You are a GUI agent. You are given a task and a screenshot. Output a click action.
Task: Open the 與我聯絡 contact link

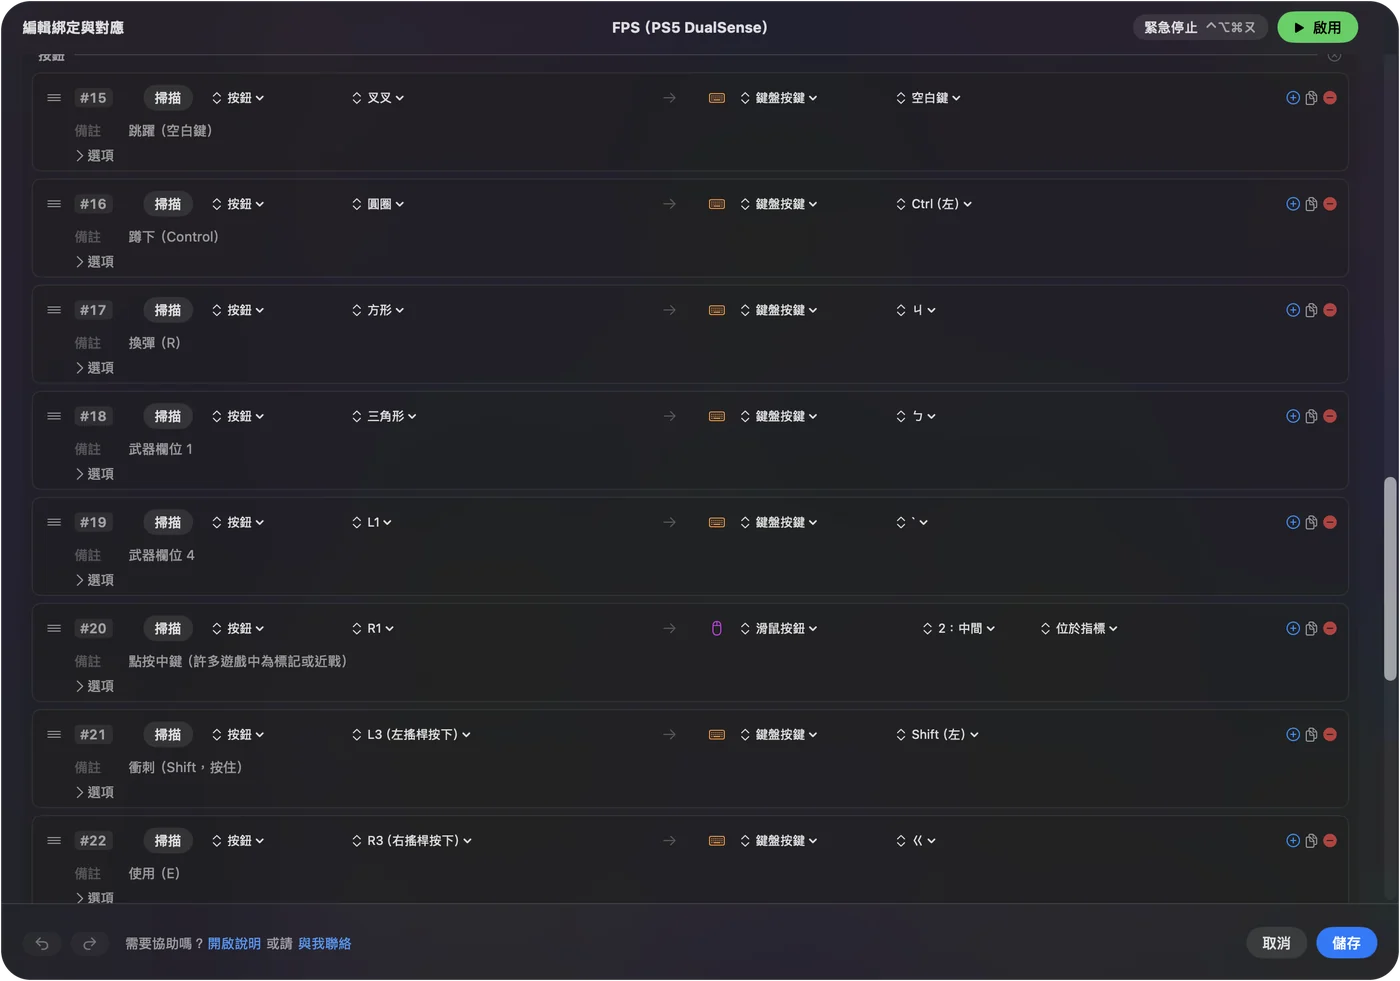click(325, 943)
